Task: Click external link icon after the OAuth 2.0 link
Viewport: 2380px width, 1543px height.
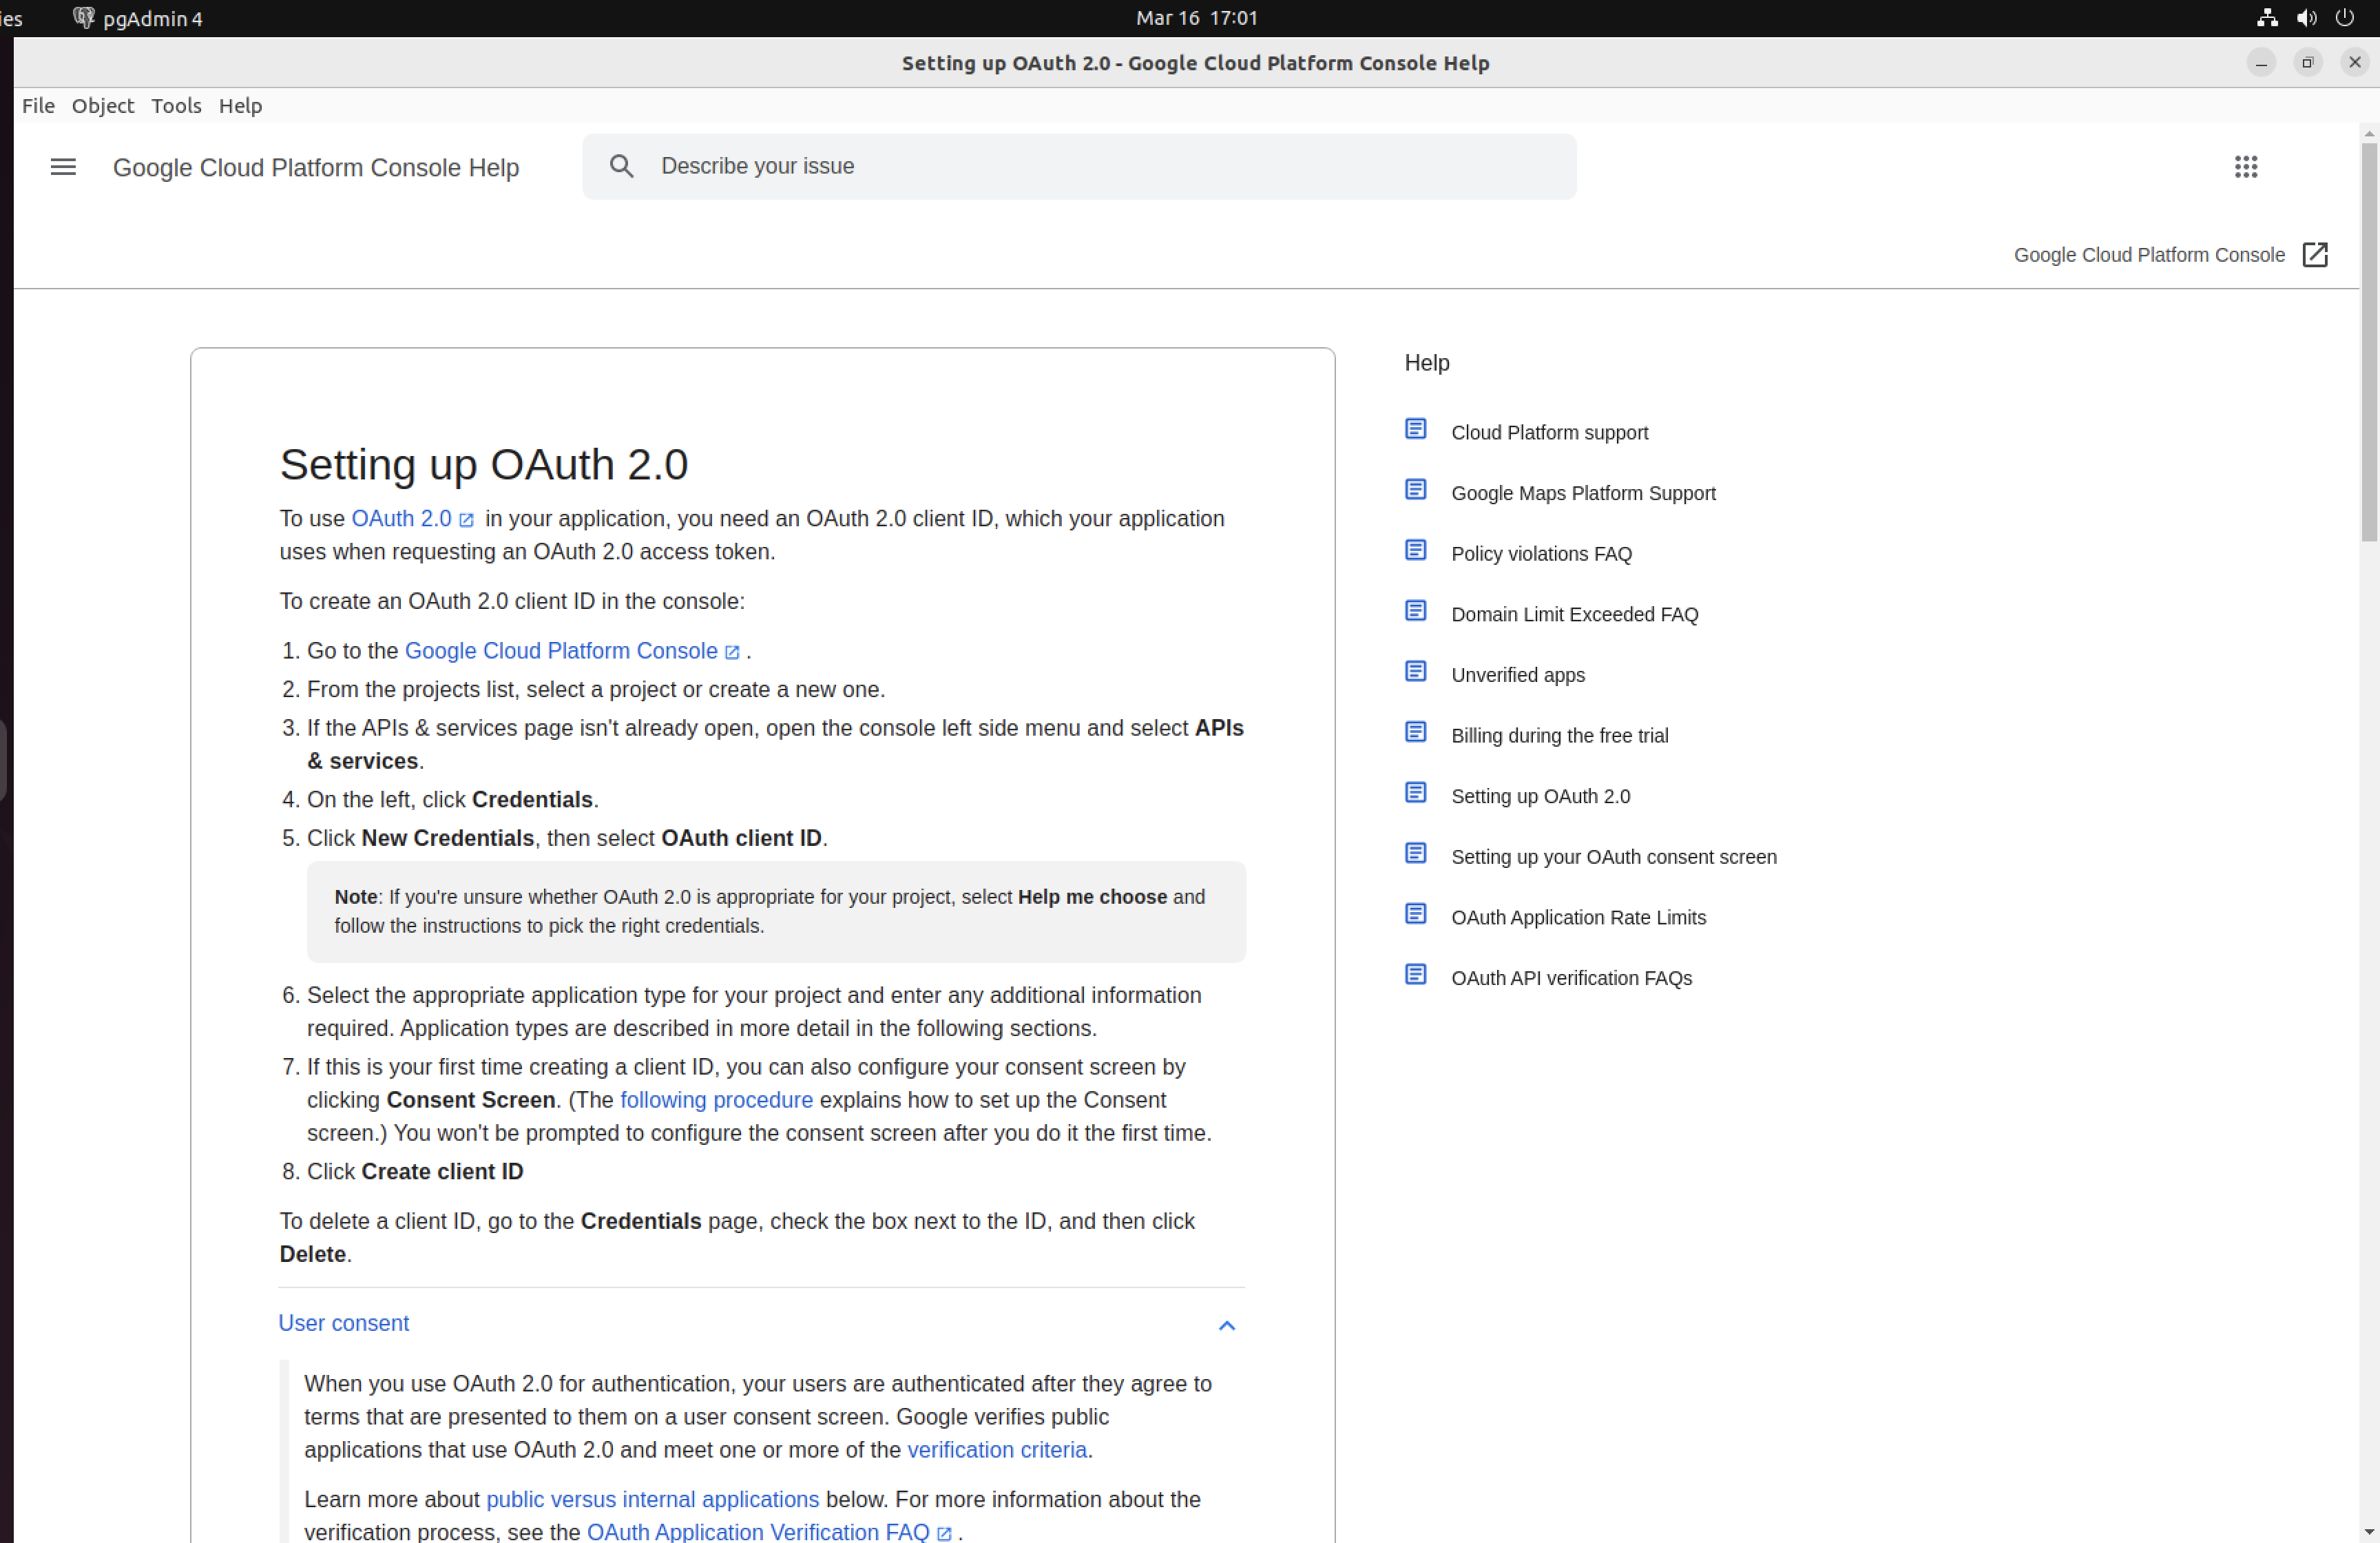Action: 467,520
